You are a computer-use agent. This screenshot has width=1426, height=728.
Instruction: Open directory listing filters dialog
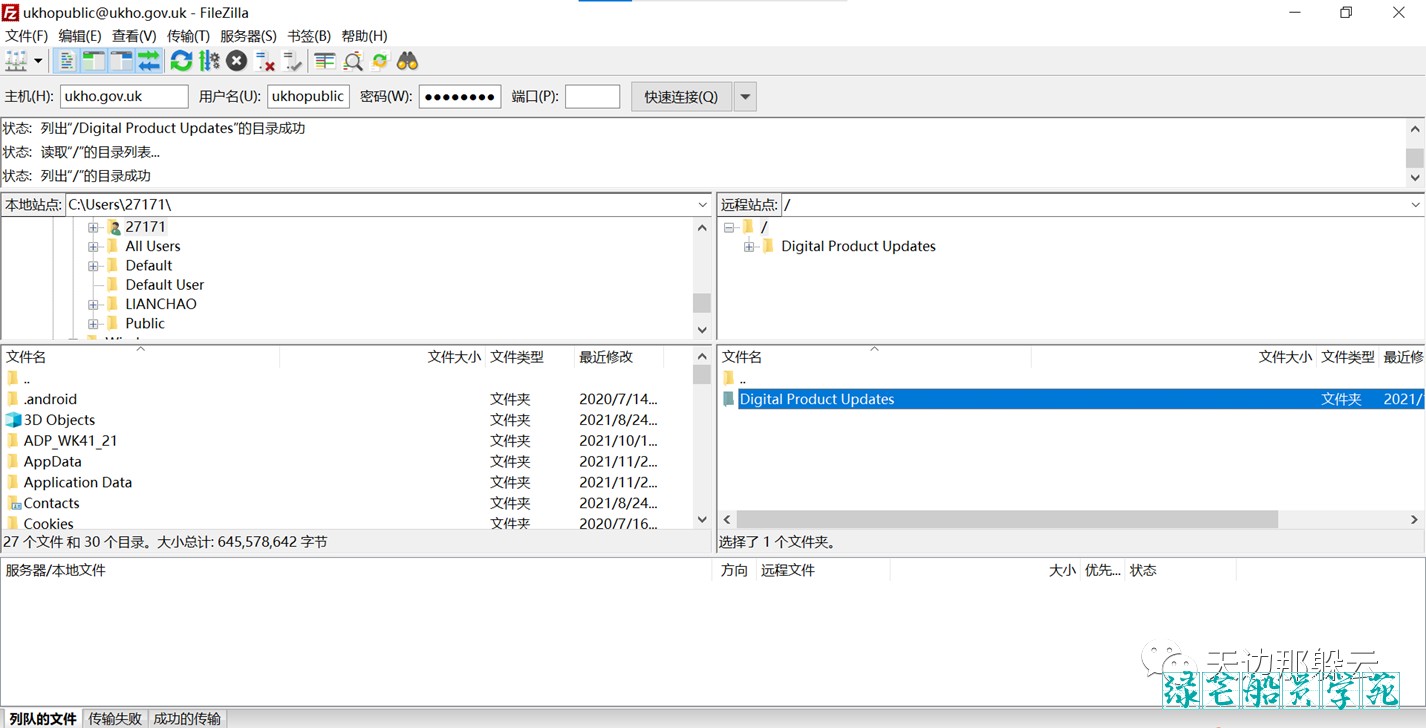tap(324, 61)
